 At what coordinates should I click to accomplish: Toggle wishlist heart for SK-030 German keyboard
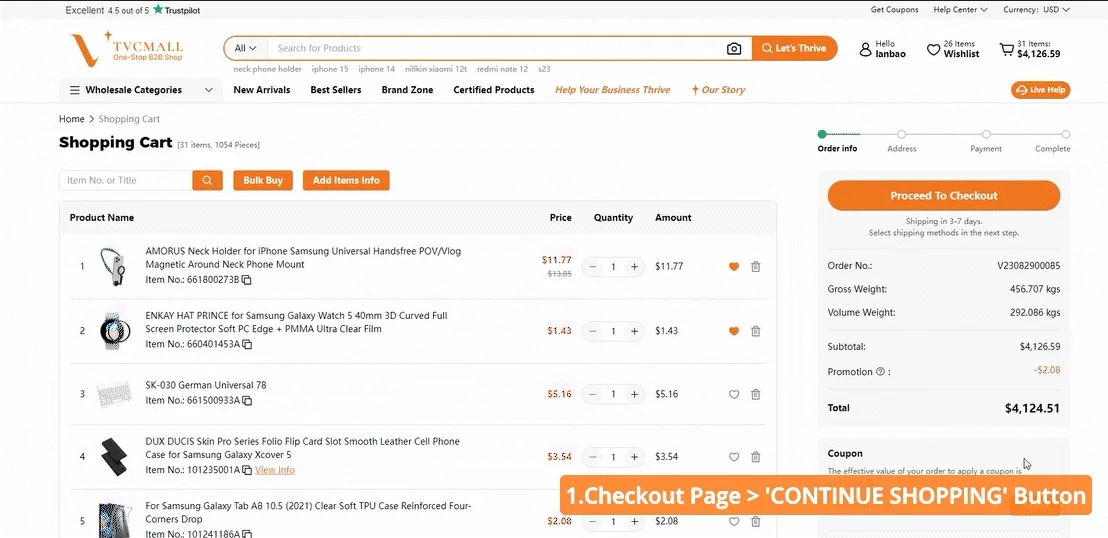tap(733, 394)
